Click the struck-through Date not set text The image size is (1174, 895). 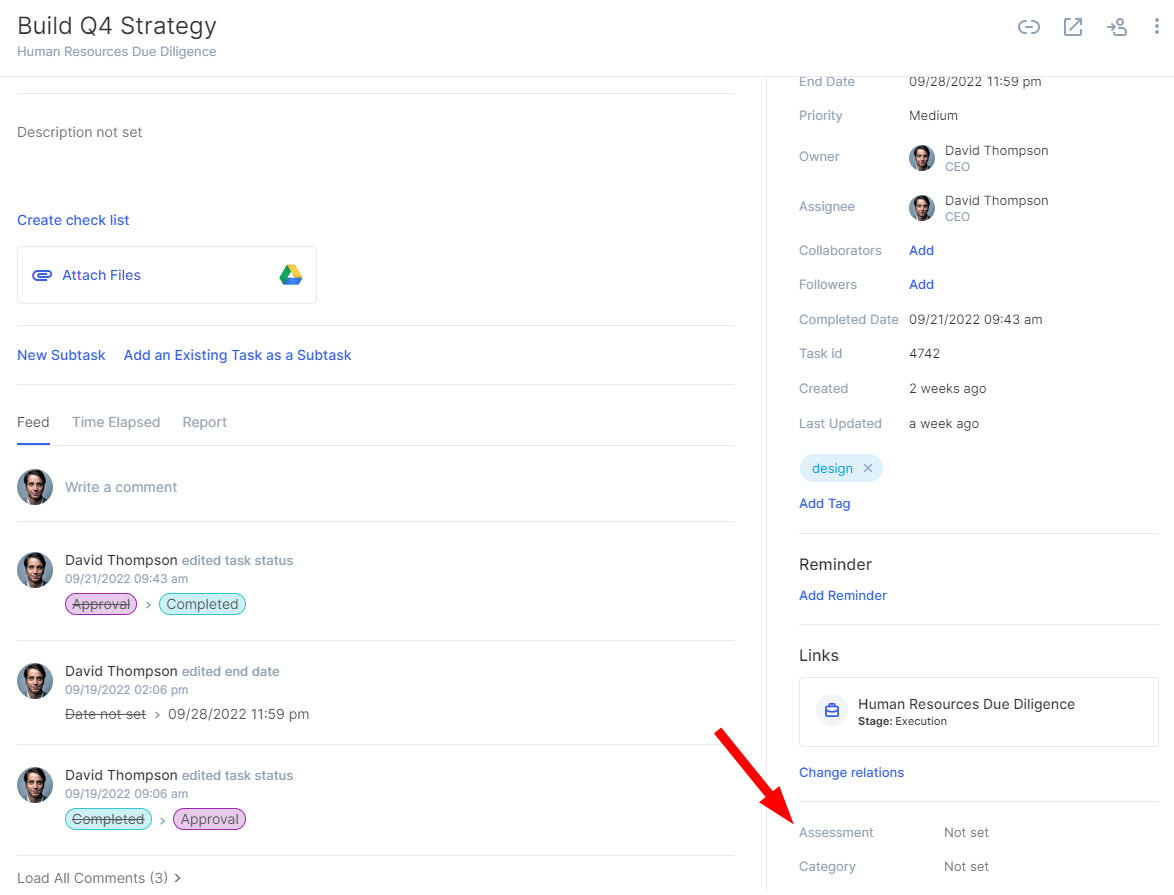point(106,715)
